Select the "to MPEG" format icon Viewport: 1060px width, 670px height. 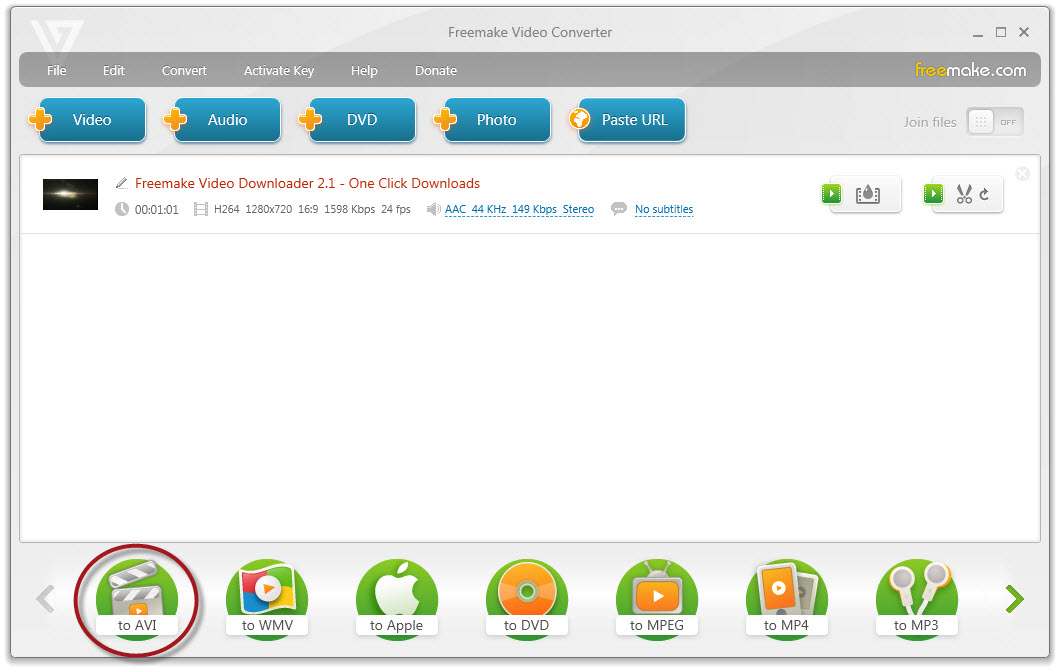657,597
